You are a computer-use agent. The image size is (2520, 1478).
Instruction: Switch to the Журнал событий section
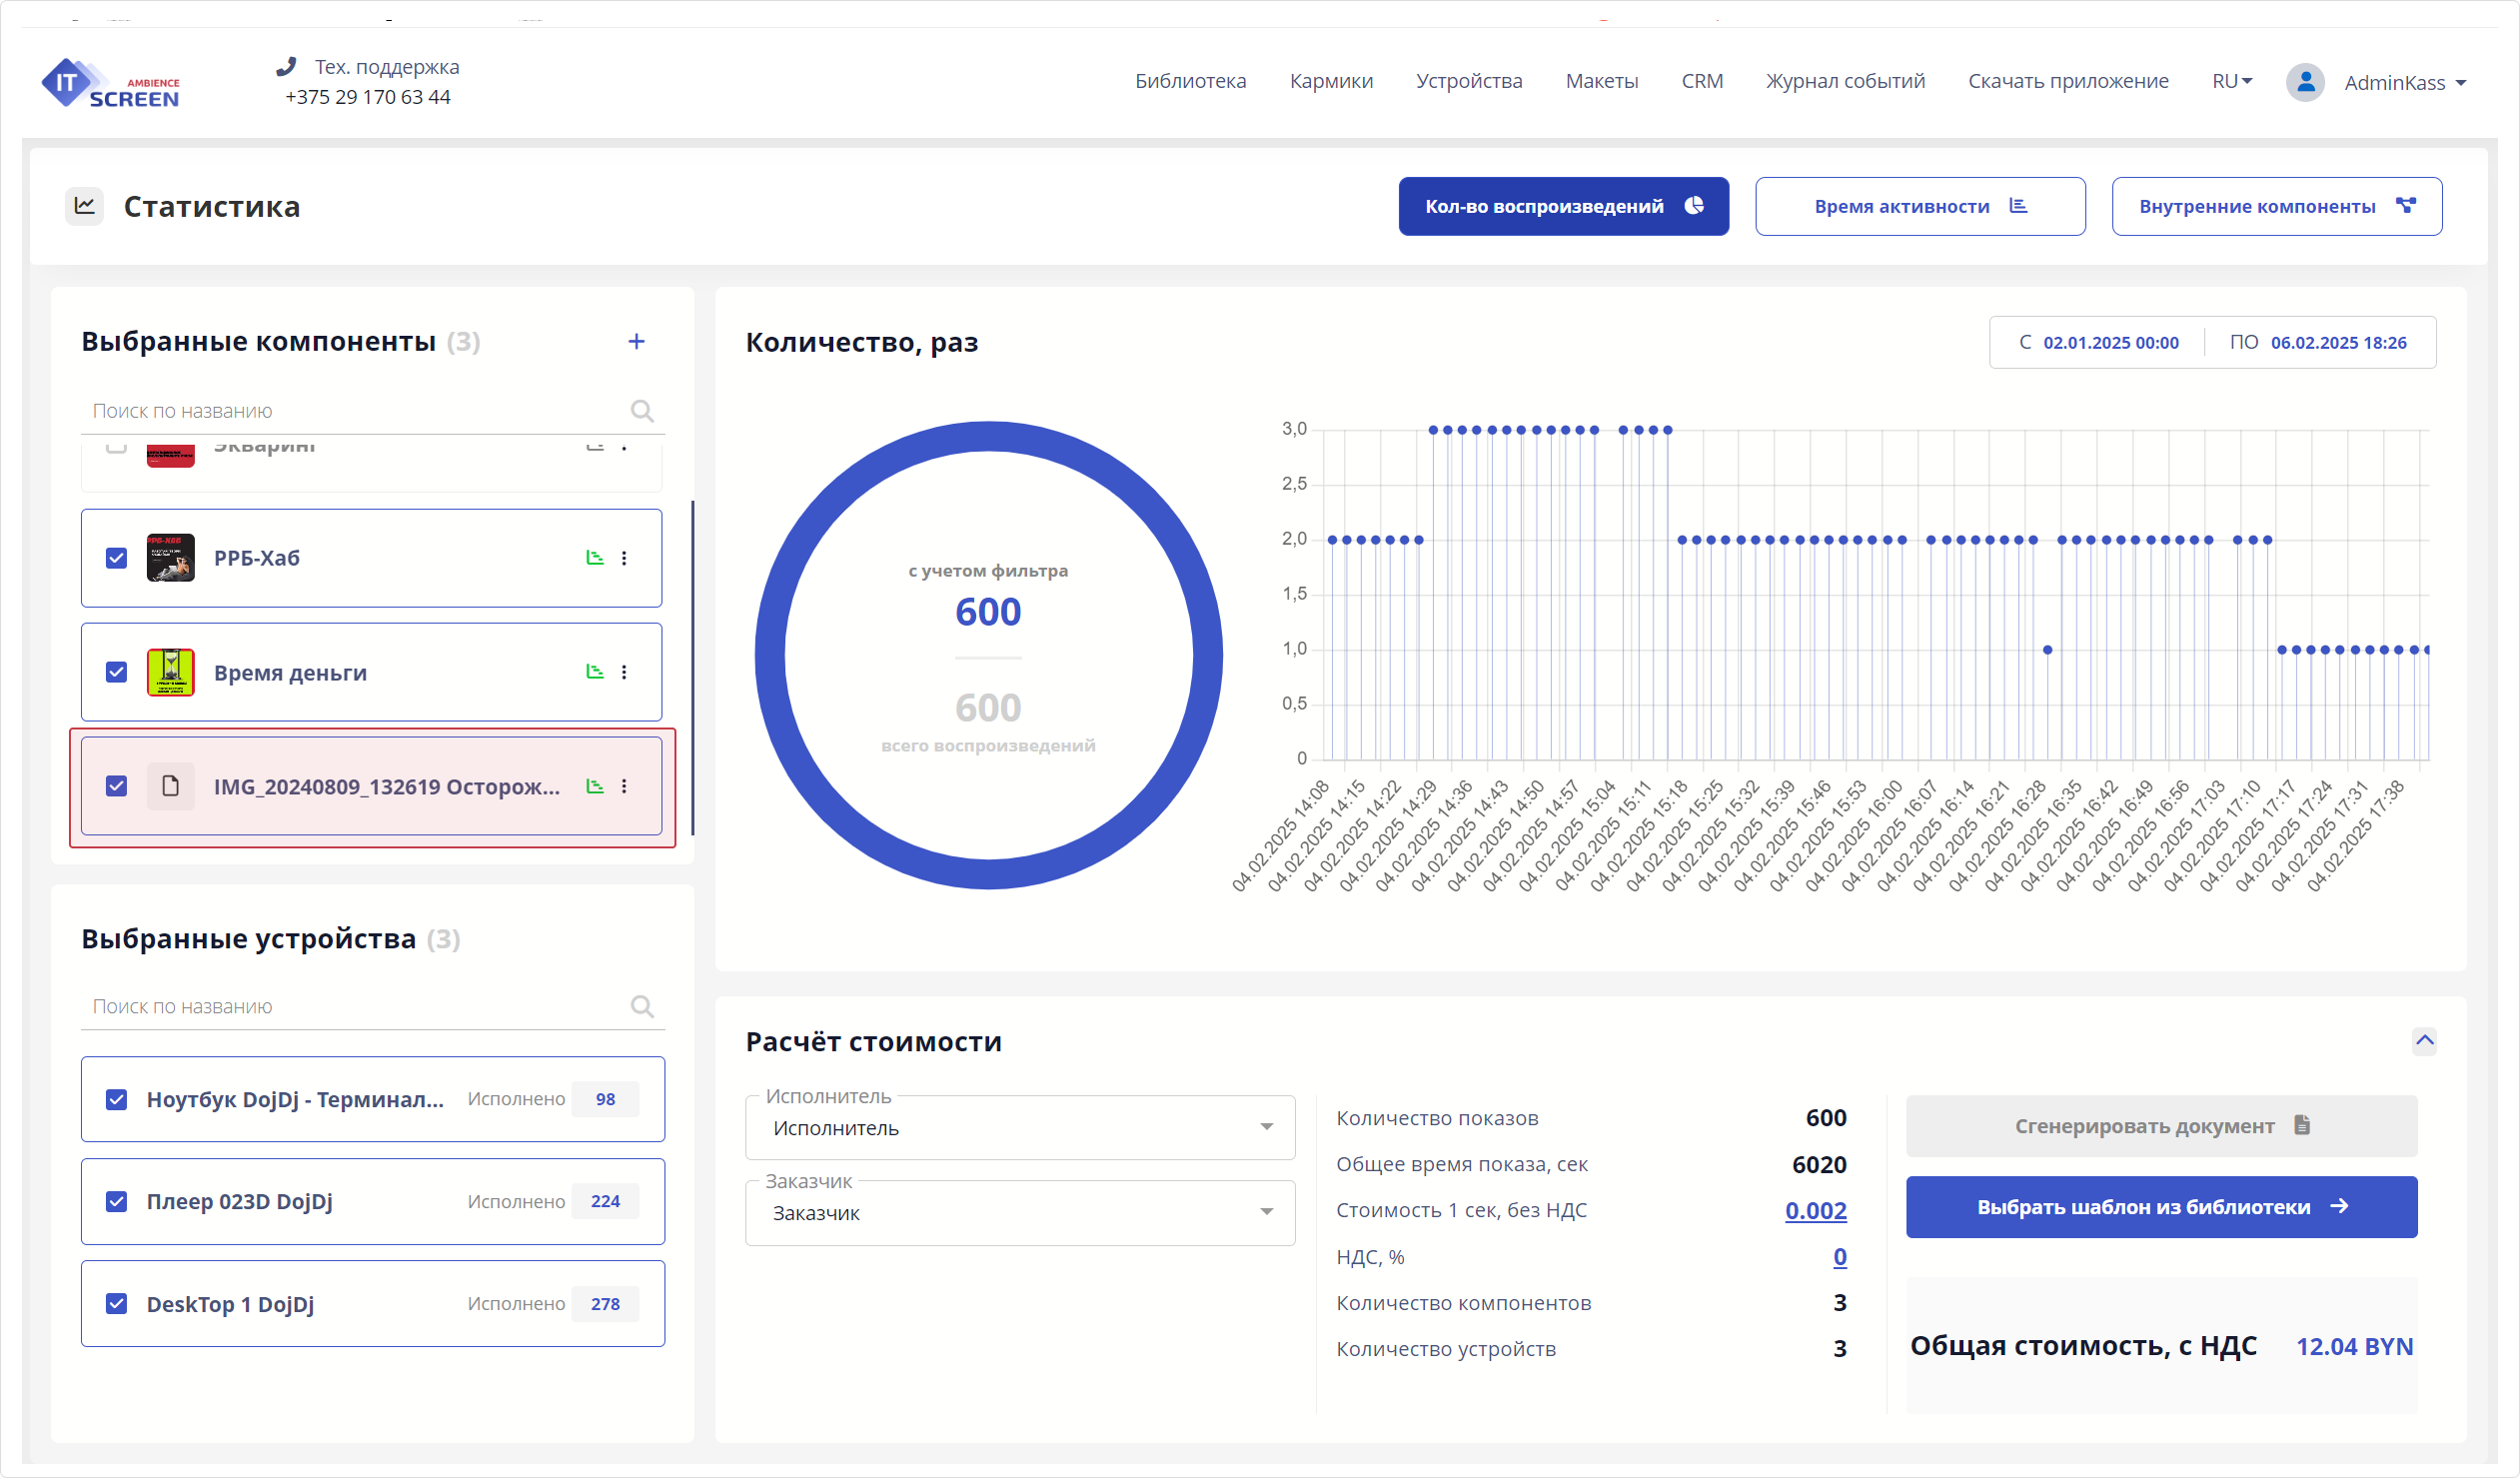(x=1845, y=81)
